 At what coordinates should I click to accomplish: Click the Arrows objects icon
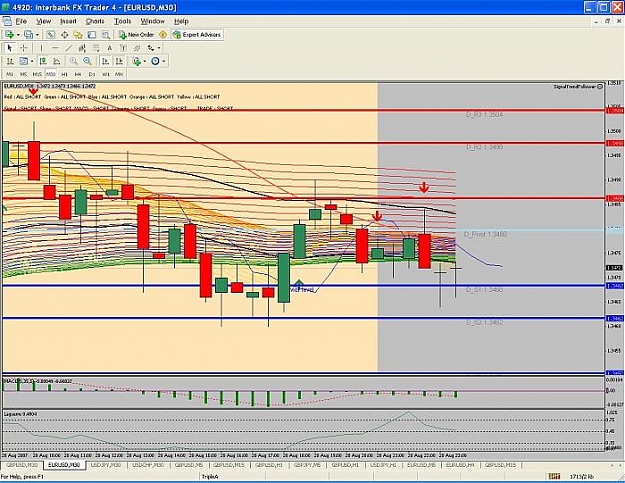[151, 48]
